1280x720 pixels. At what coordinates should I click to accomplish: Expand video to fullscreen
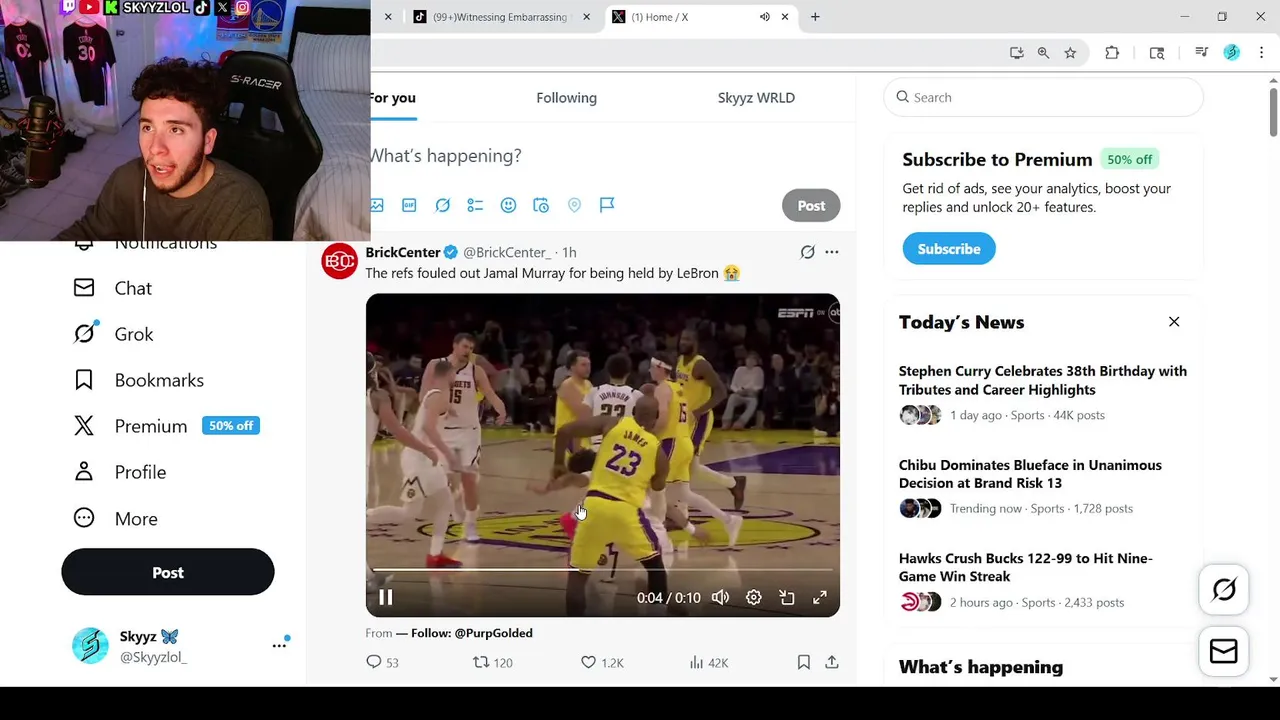point(820,598)
